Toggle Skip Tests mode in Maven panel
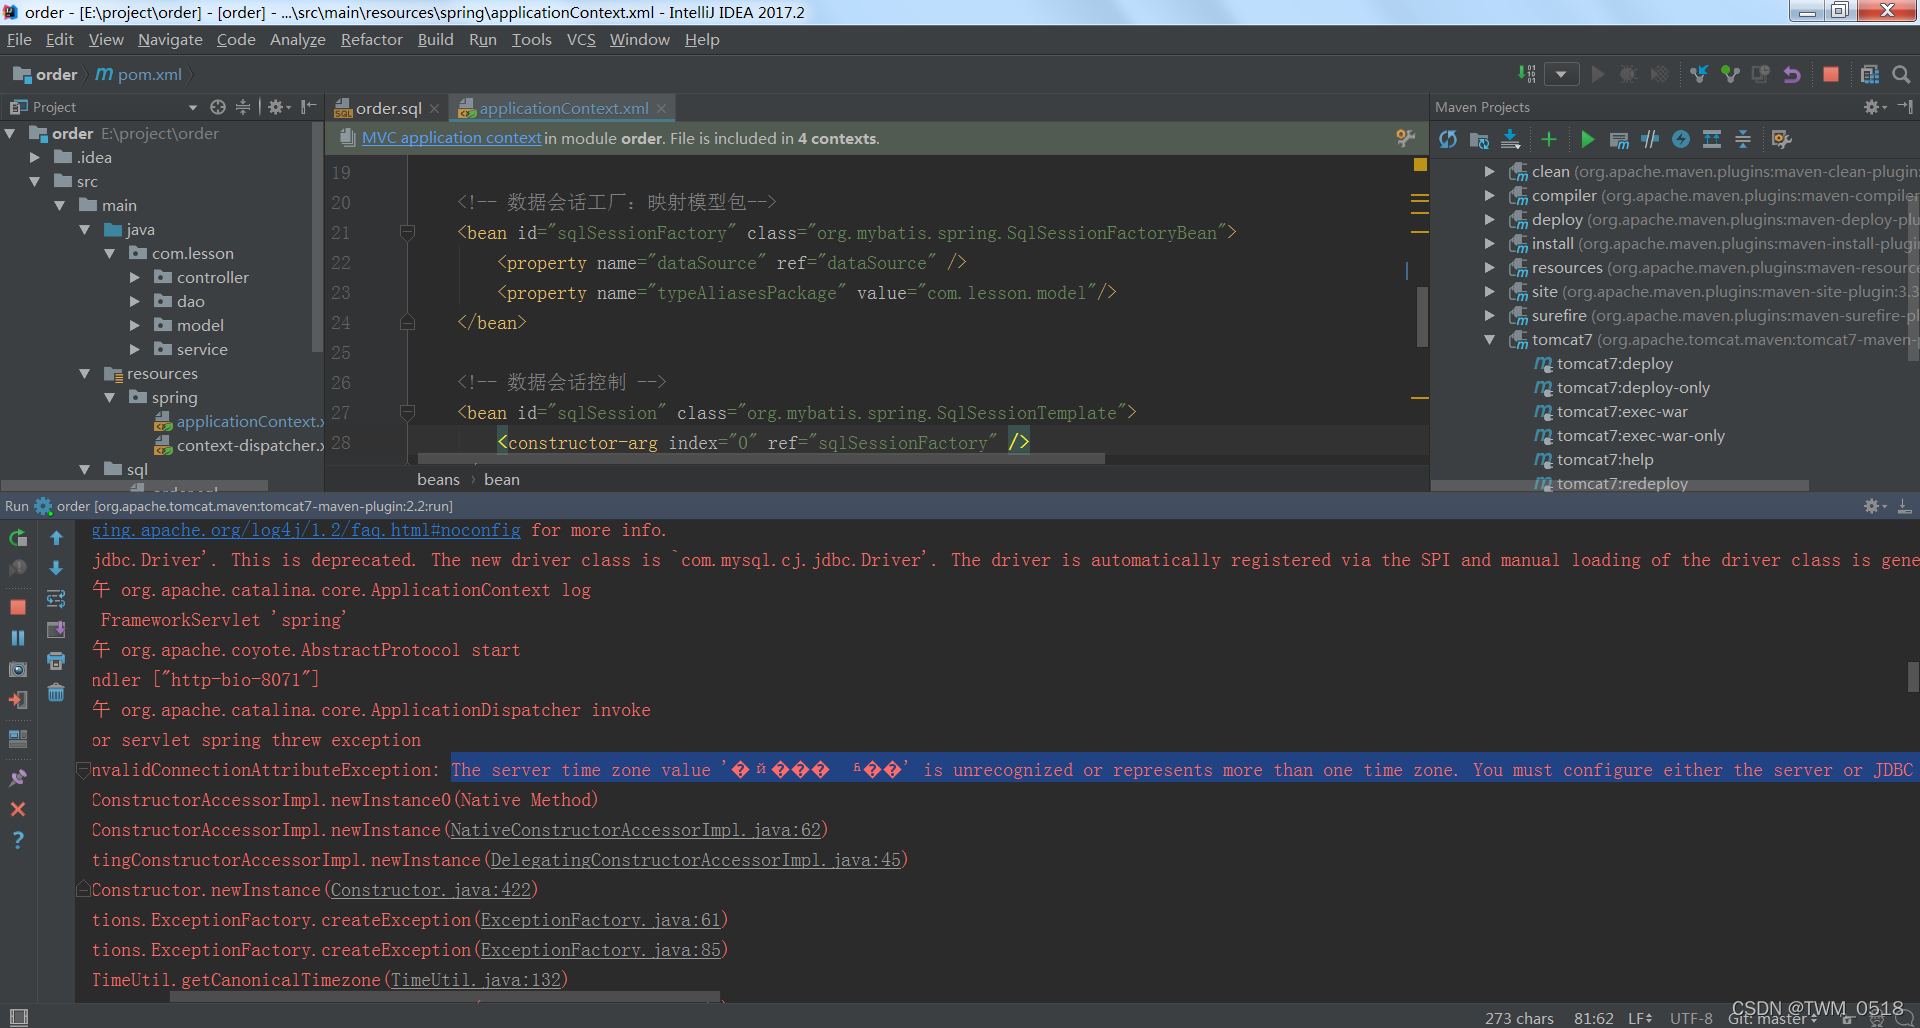Screen dimensions: 1920x1028 click(x=1681, y=139)
